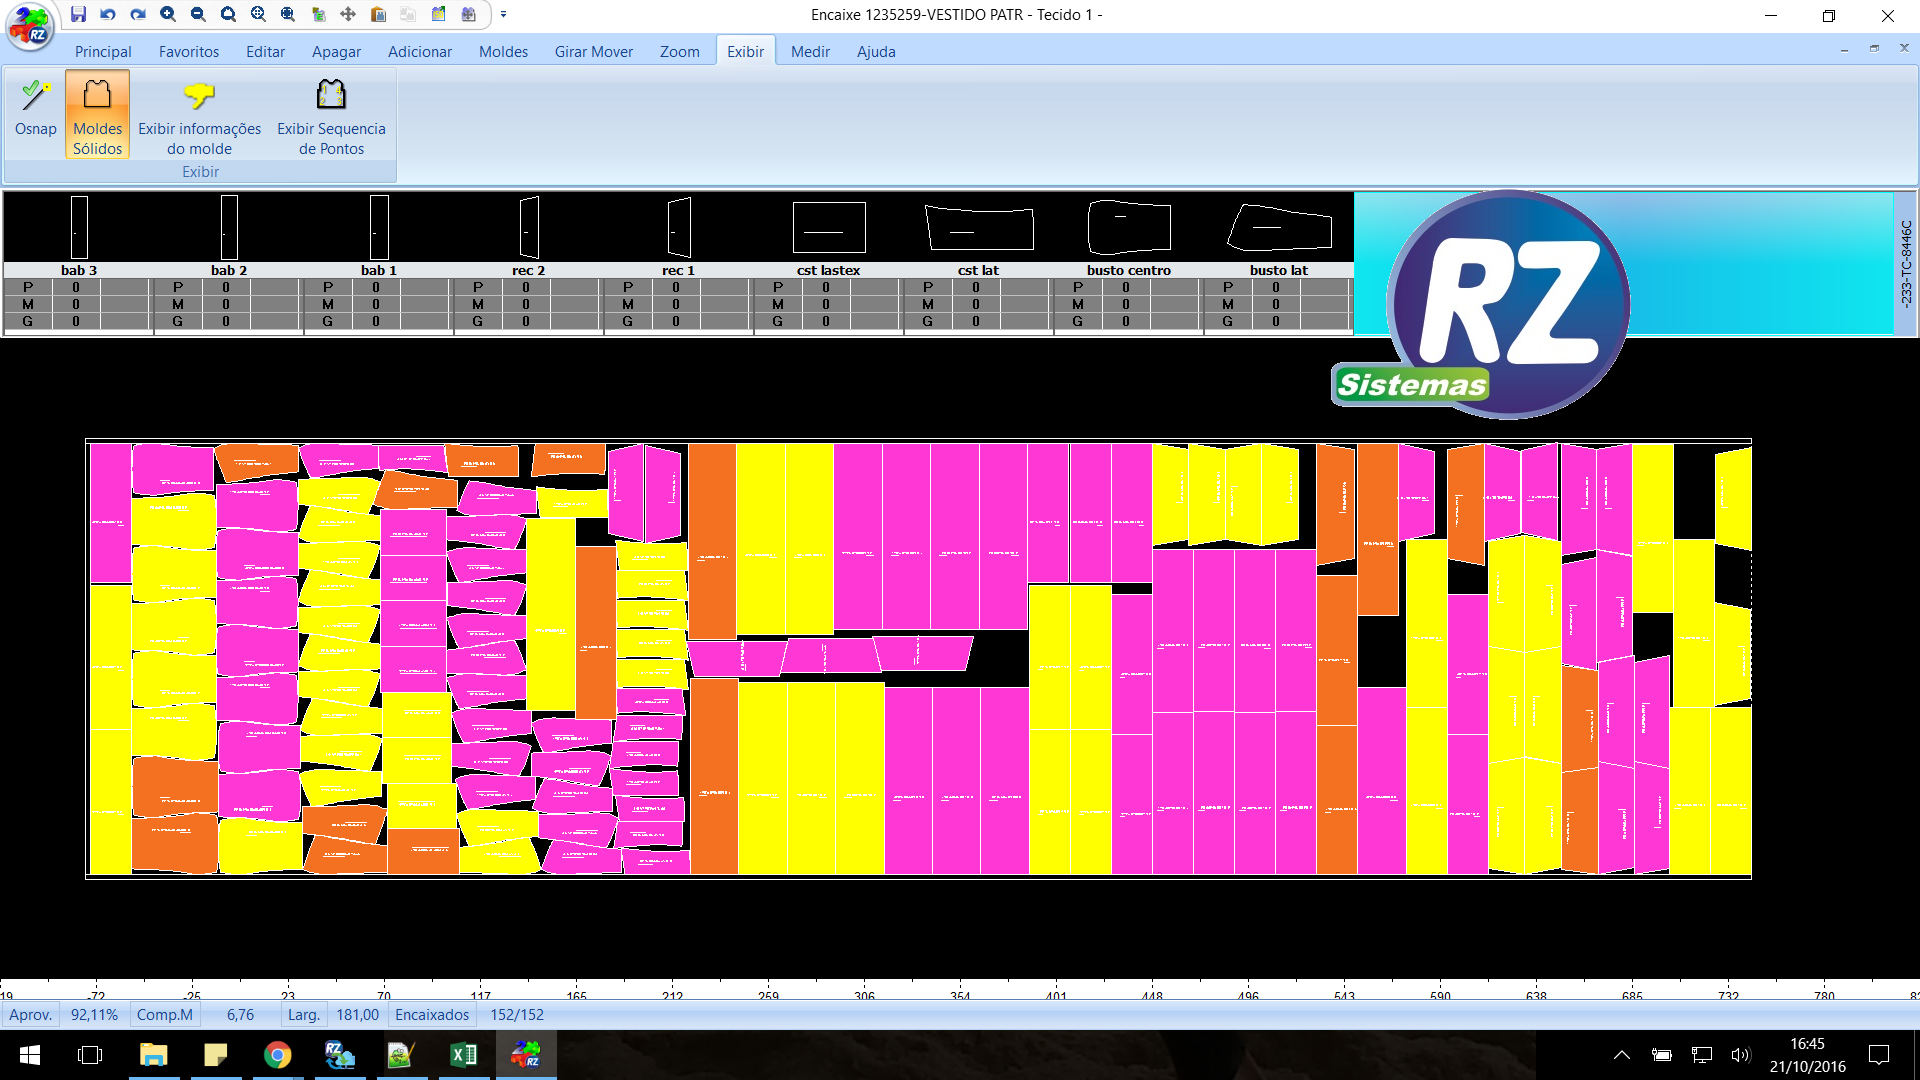The image size is (1920, 1080).
Task: Select the rec 2 mold thumbnail
Action: 529,227
